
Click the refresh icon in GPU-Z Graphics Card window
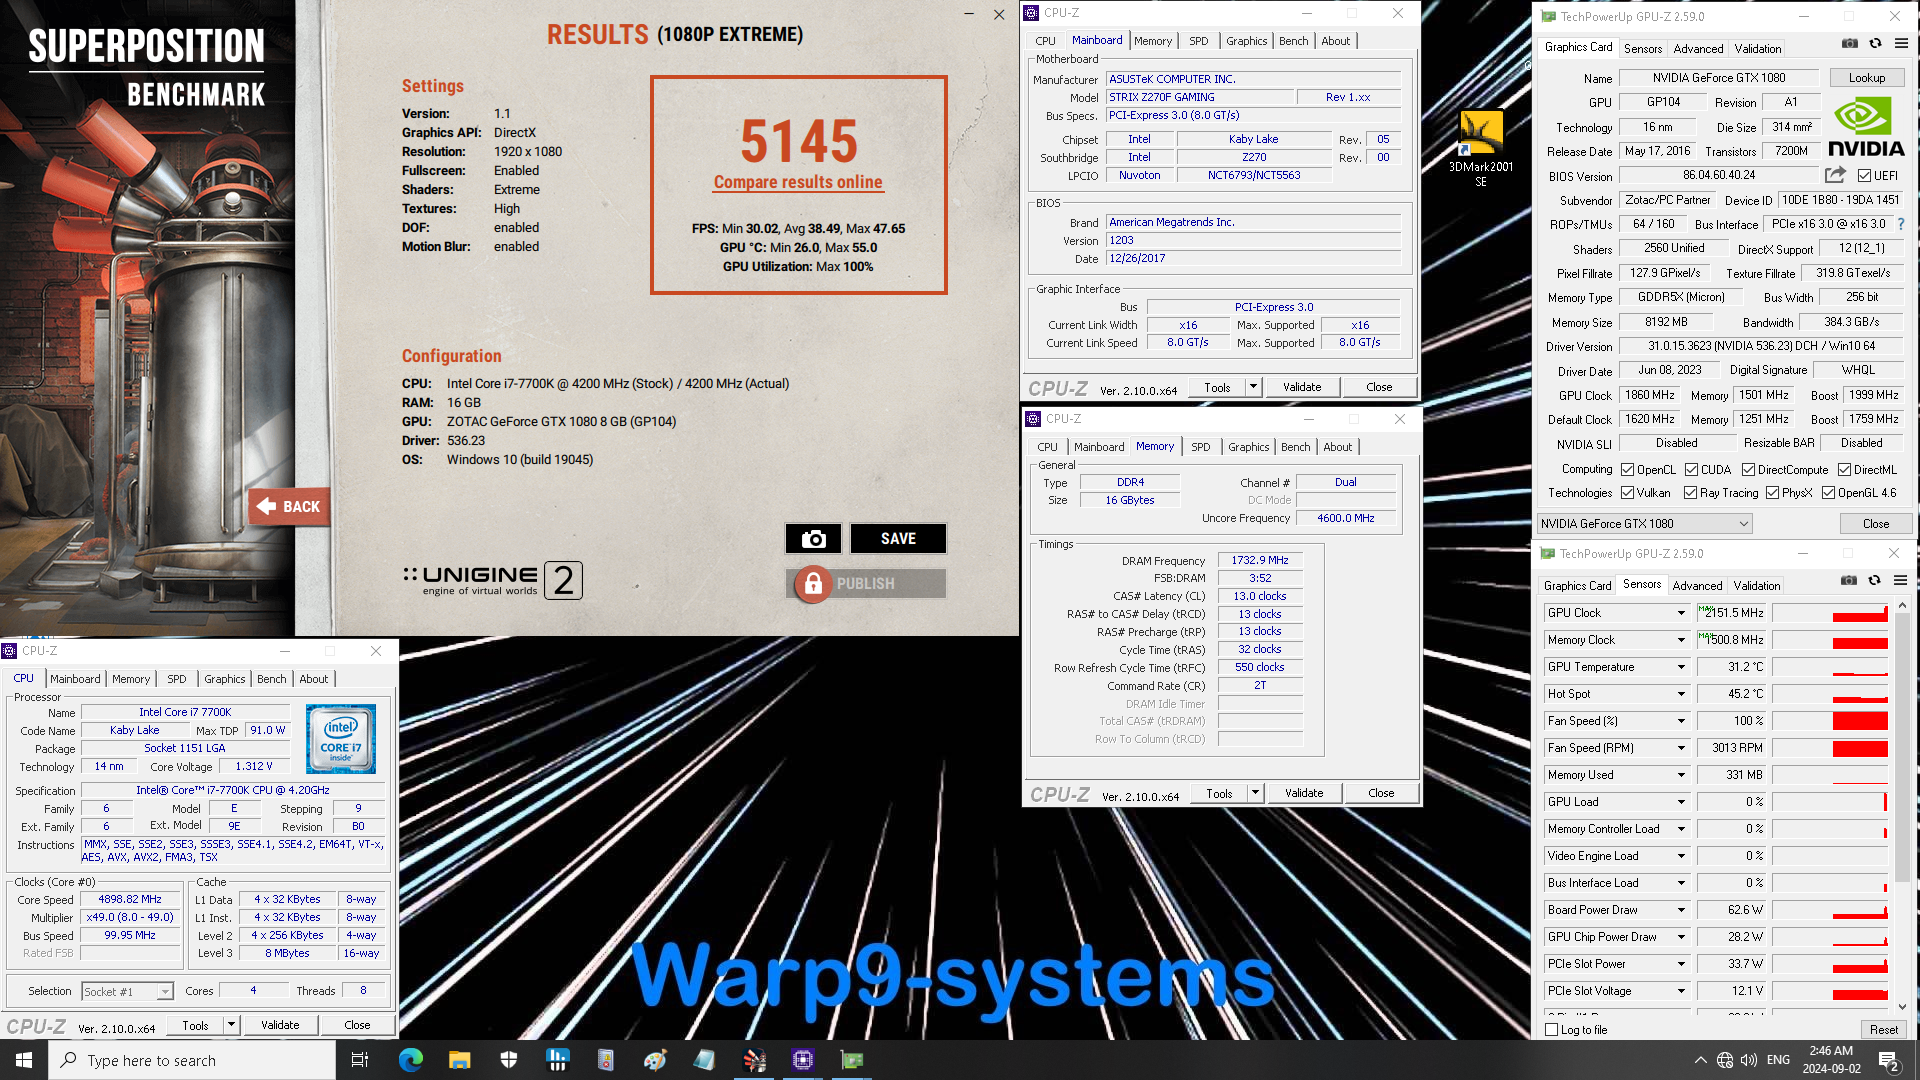click(1875, 44)
